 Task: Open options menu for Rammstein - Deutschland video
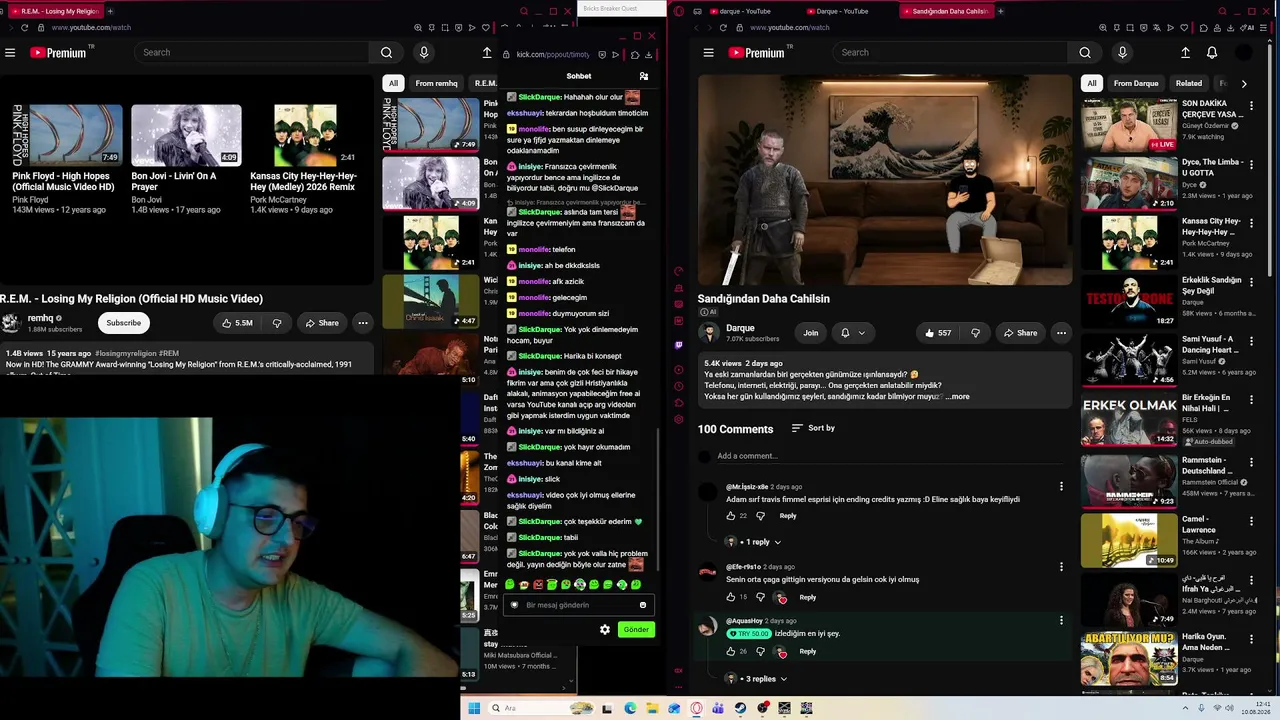coord(1251,462)
